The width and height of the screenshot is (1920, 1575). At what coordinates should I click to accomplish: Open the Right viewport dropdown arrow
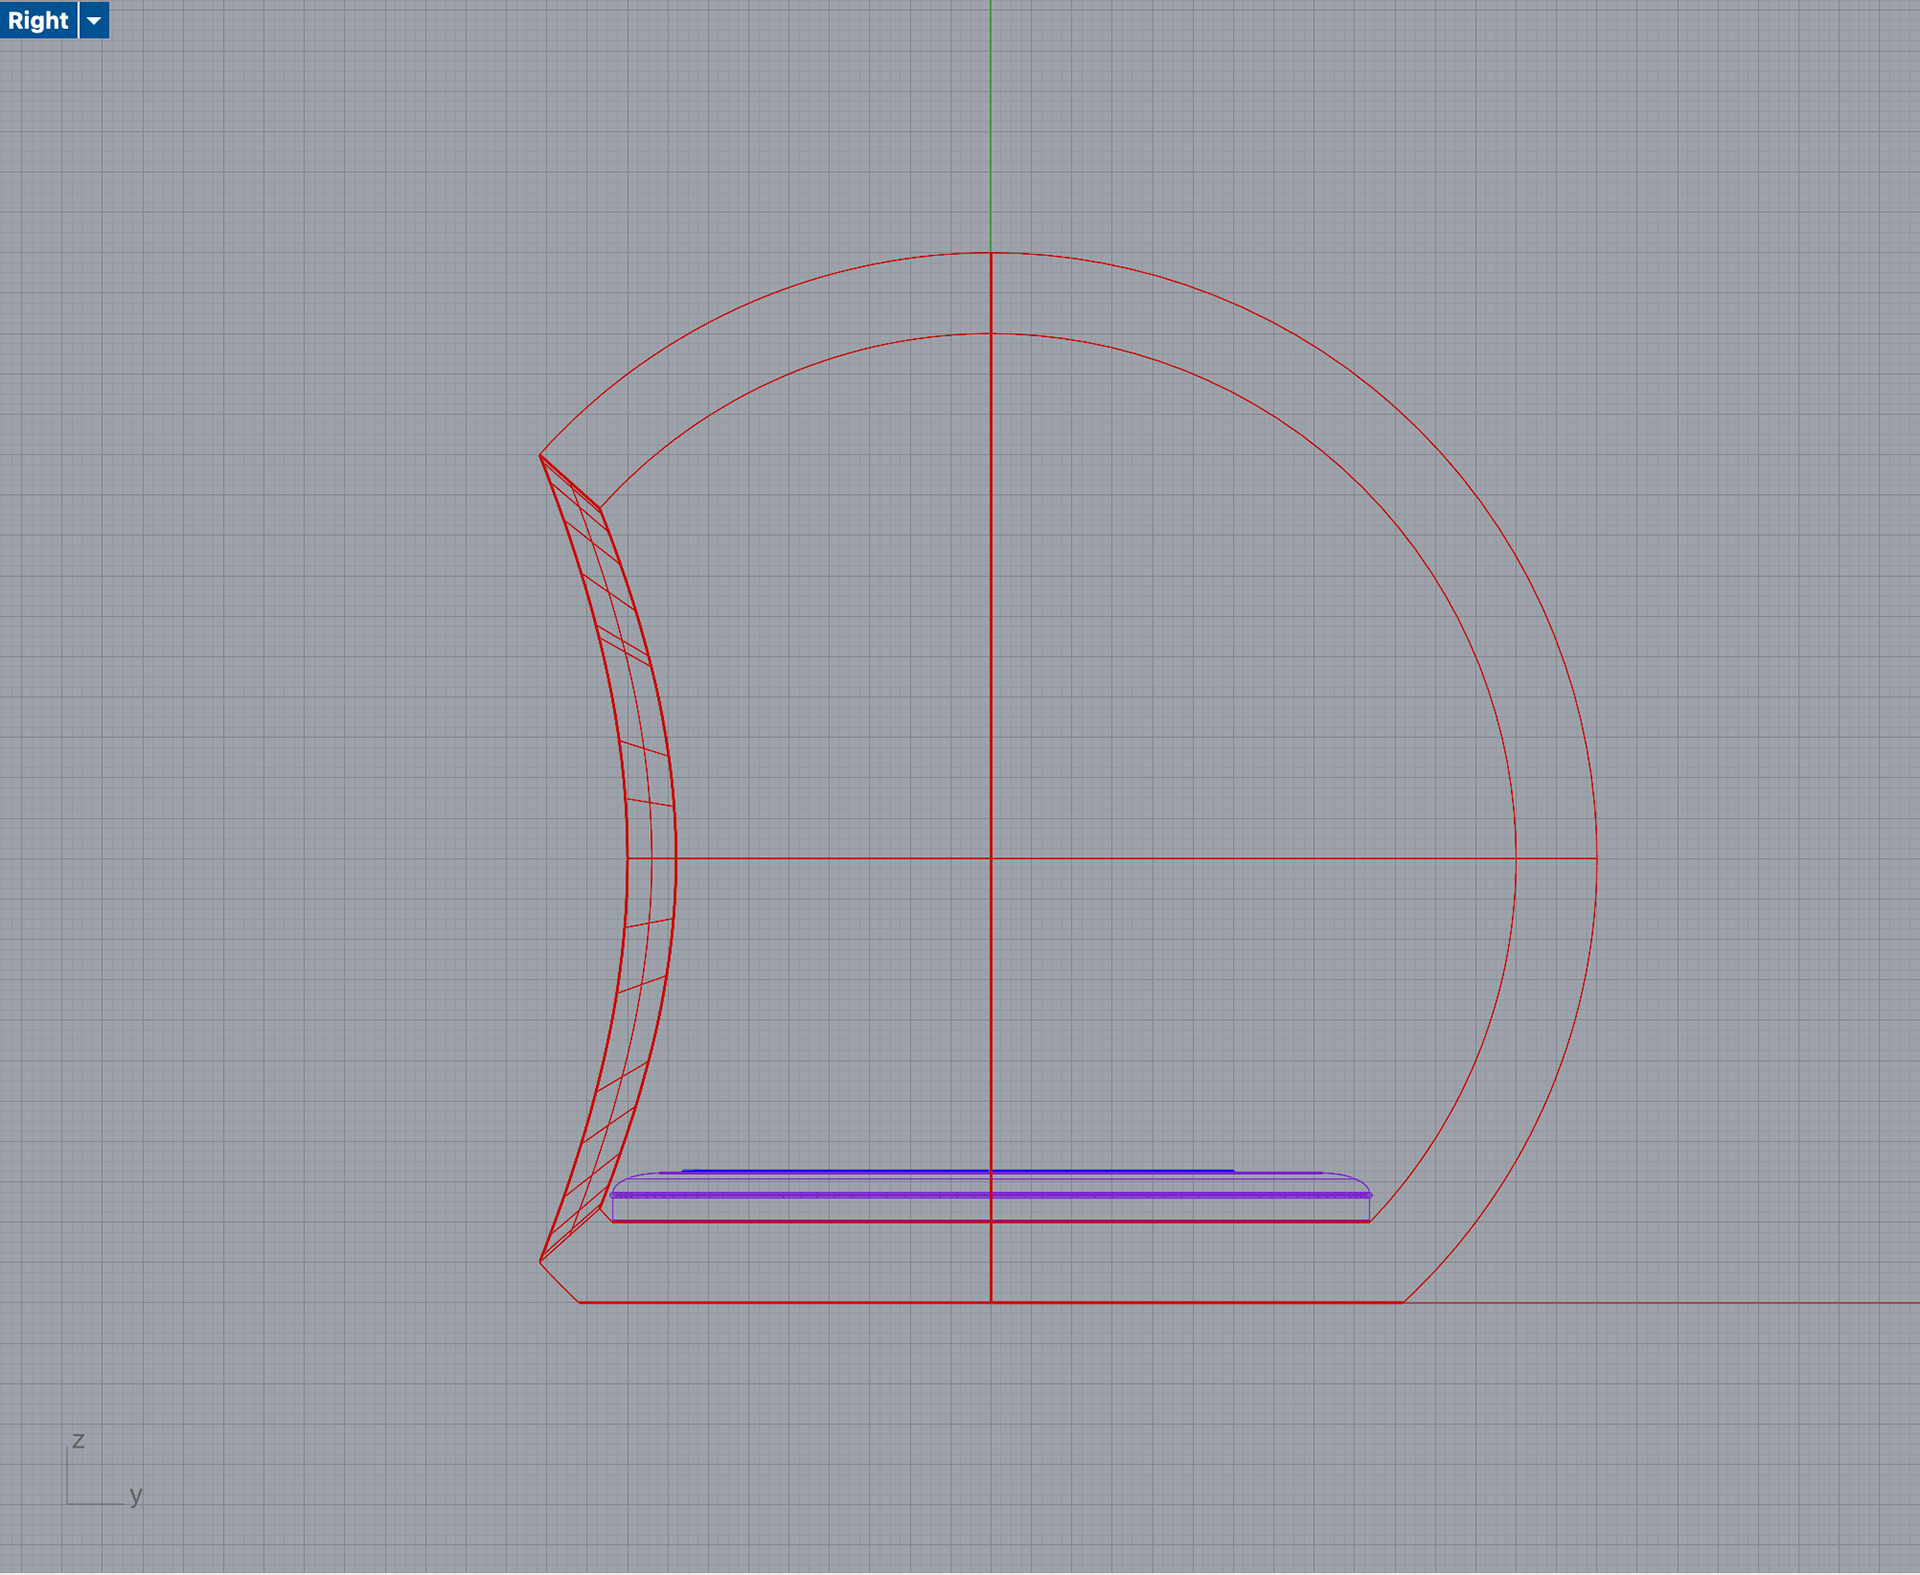pyautogui.click(x=94, y=20)
